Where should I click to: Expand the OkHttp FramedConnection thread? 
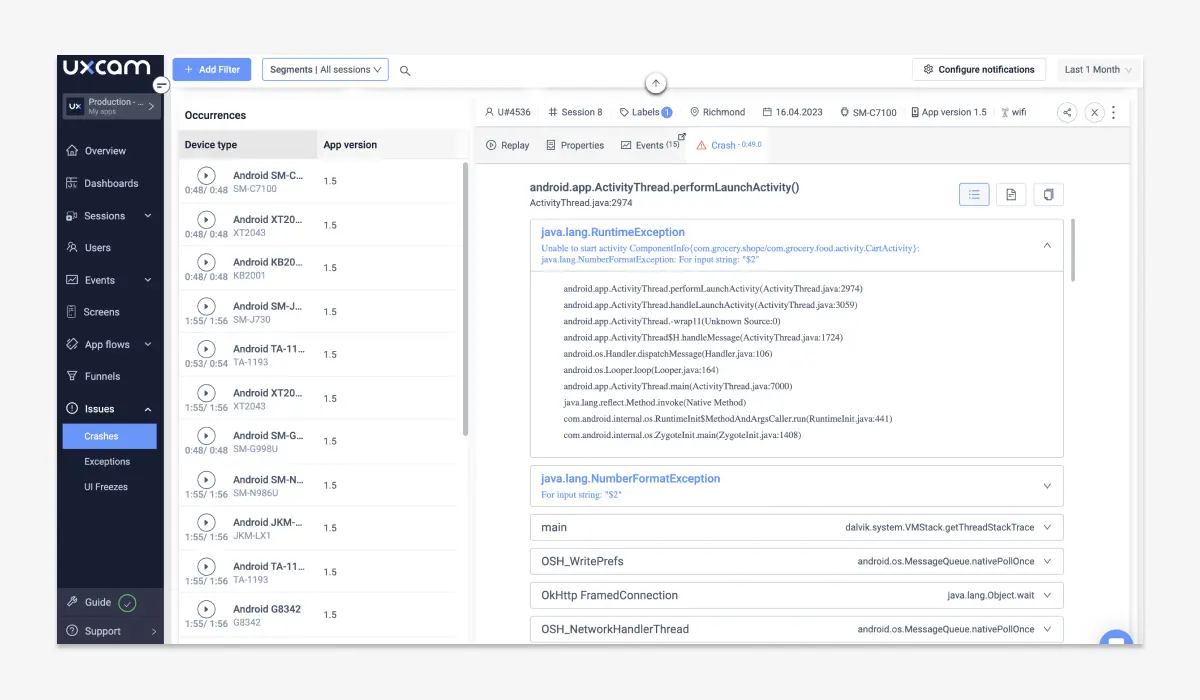coord(1047,595)
